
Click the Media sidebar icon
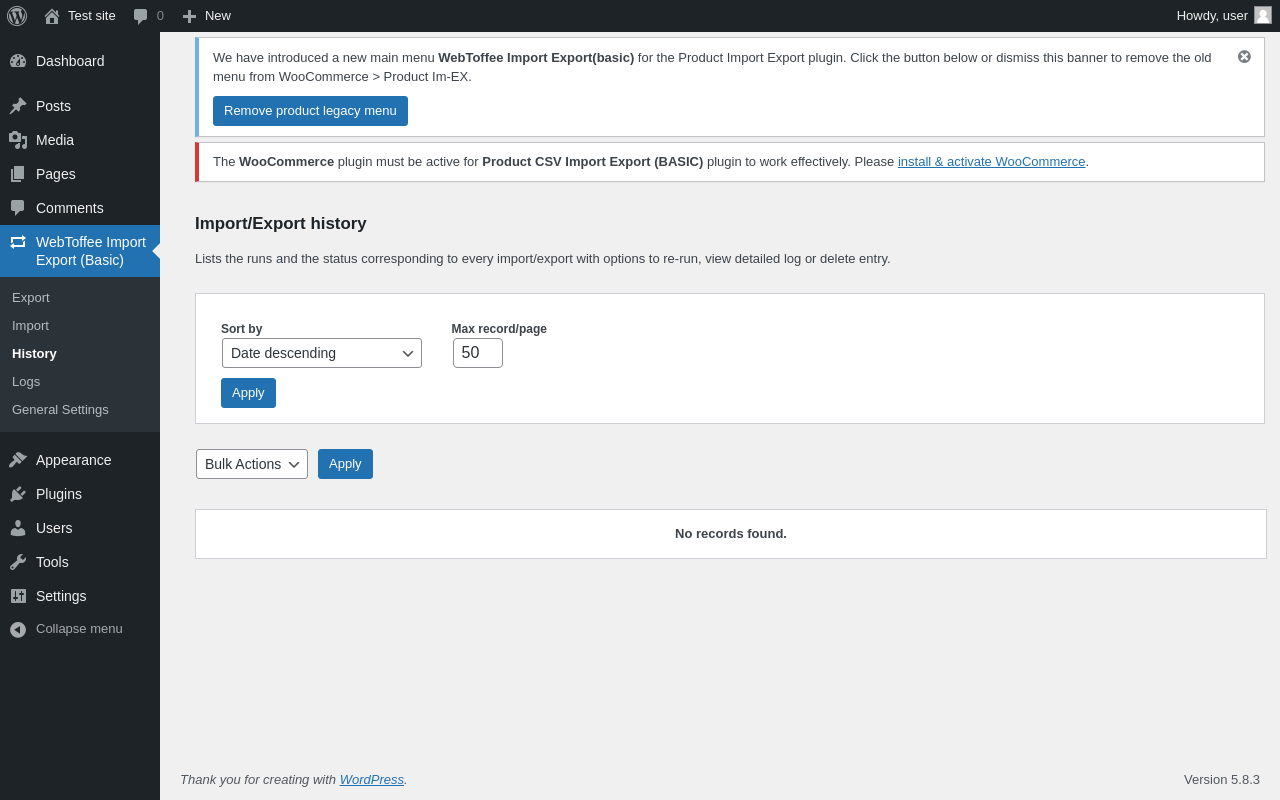pyautogui.click(x=18, y=140)
